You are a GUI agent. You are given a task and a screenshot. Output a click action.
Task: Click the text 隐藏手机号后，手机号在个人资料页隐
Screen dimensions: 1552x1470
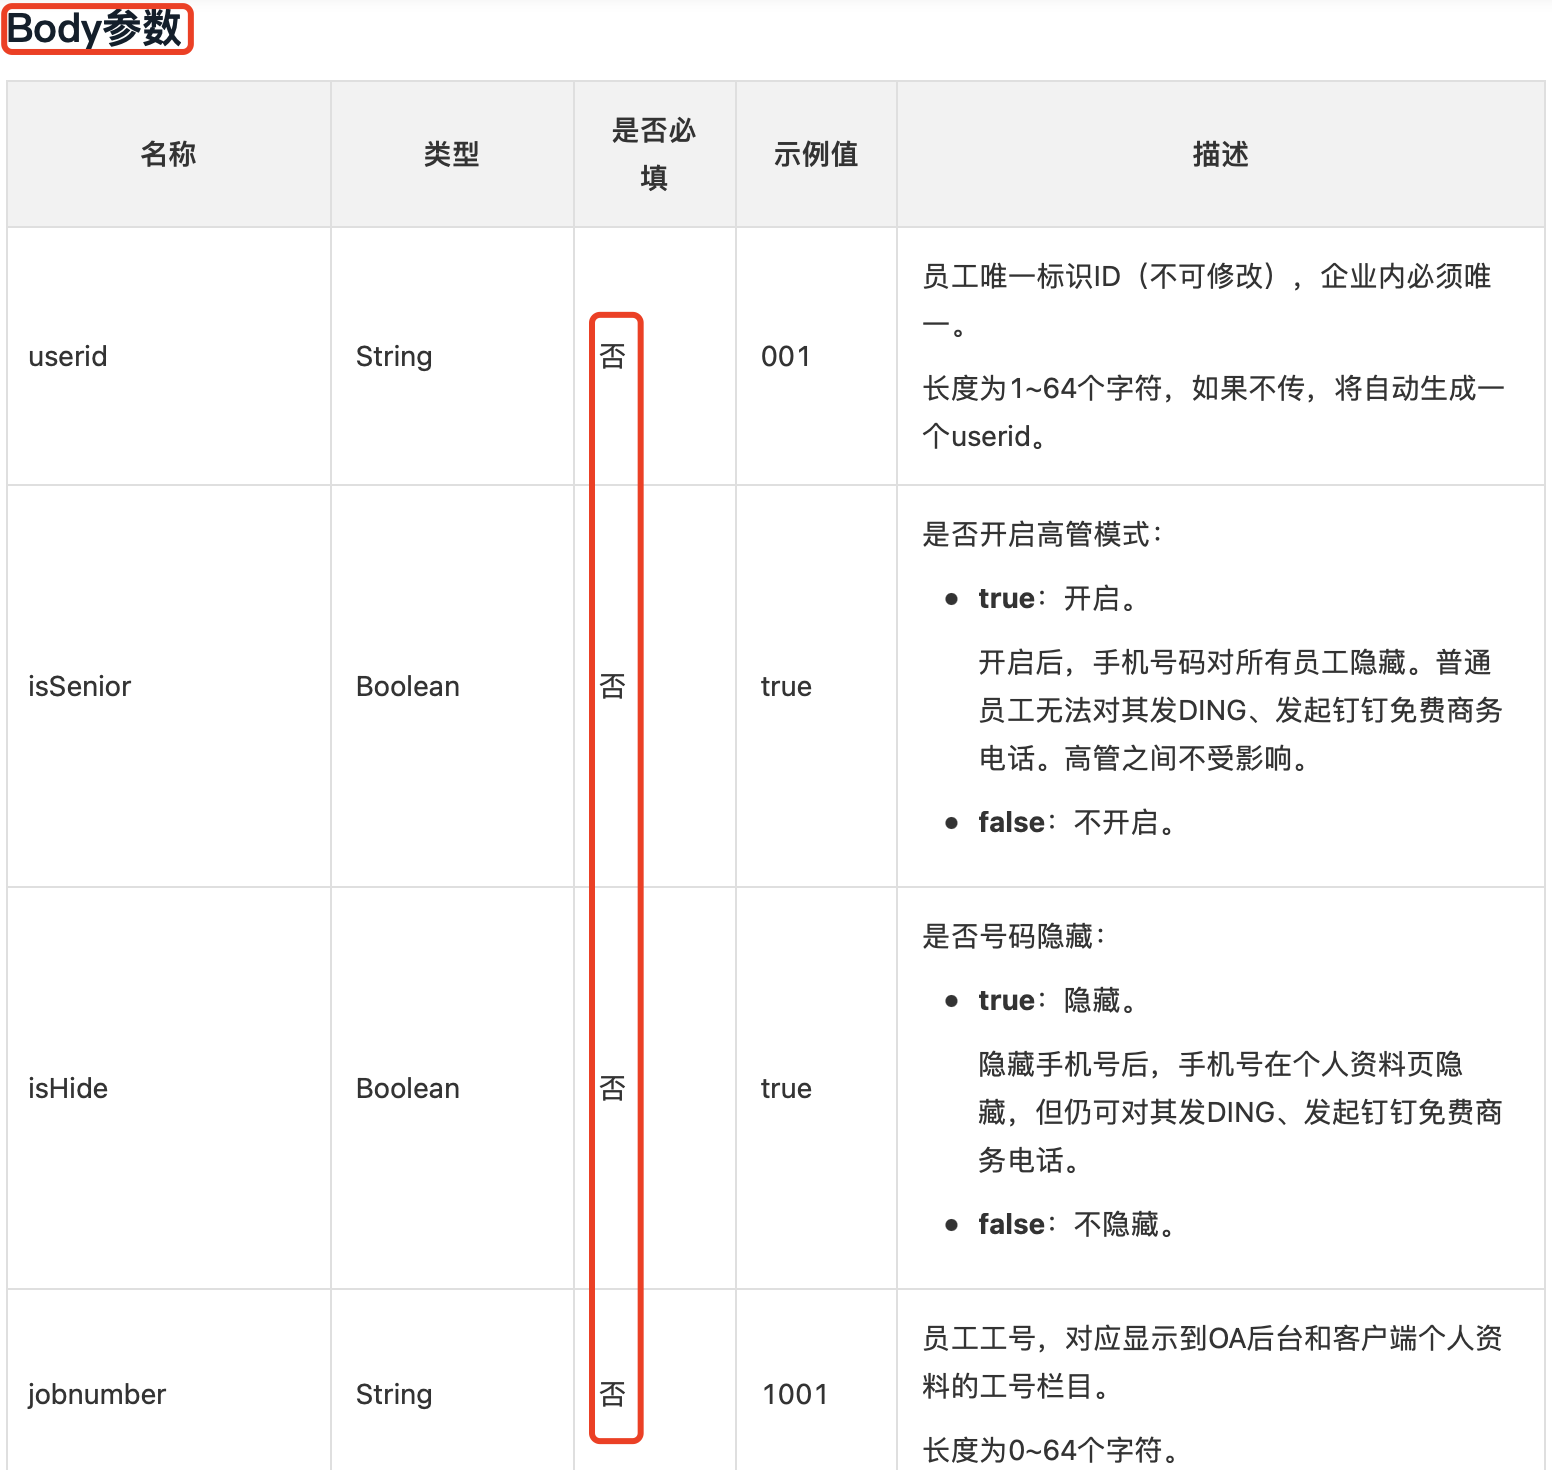pos(1221,1064)
